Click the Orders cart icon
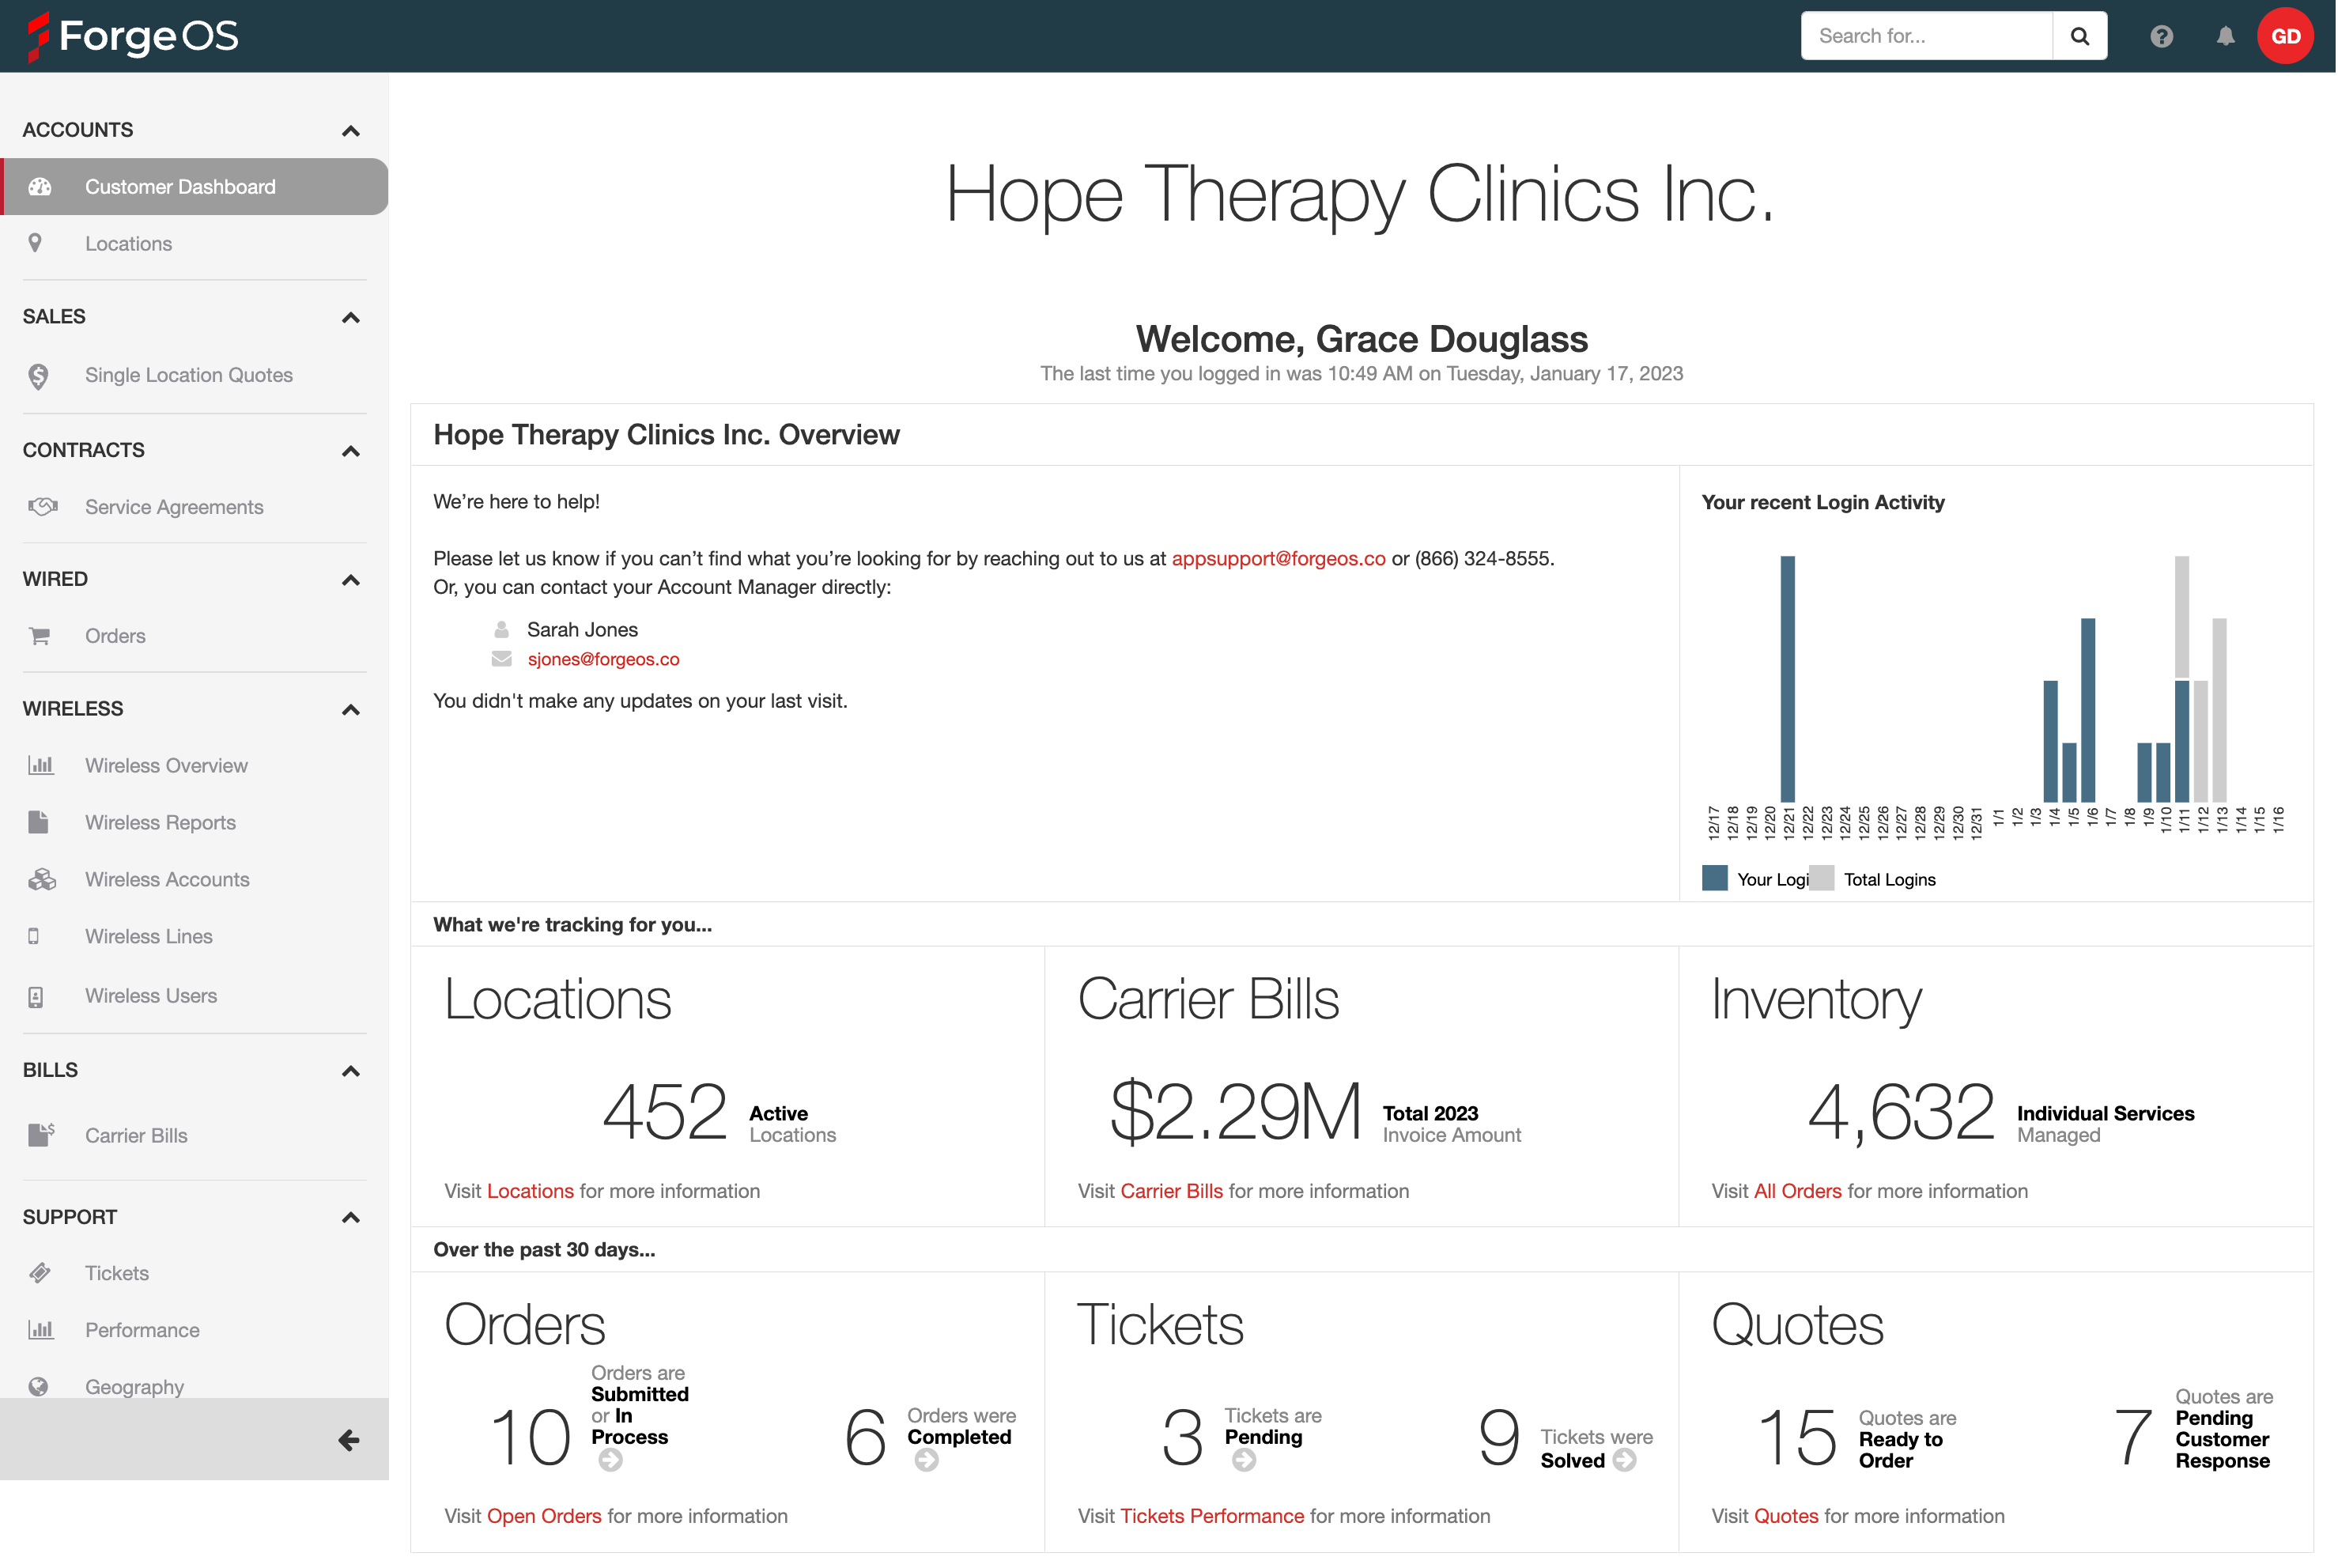Screen dimensions: 2338x1568 (40, 636)
